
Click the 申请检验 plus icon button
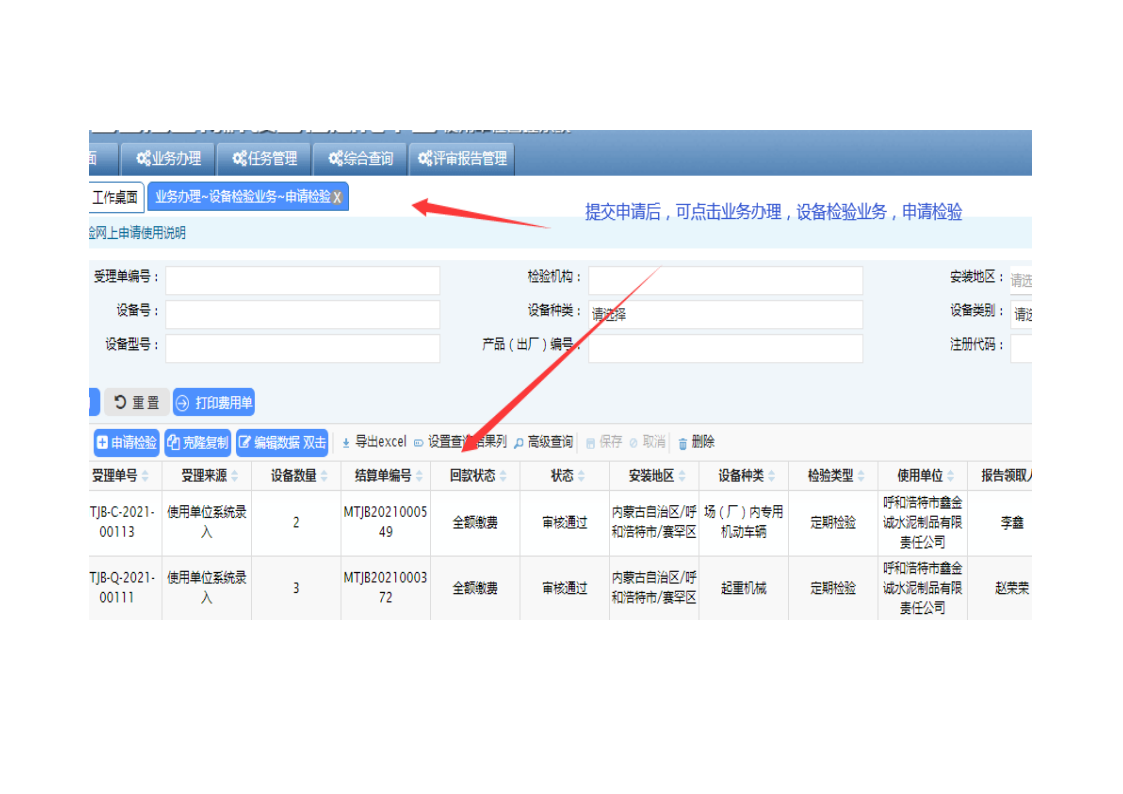[126, 443]
